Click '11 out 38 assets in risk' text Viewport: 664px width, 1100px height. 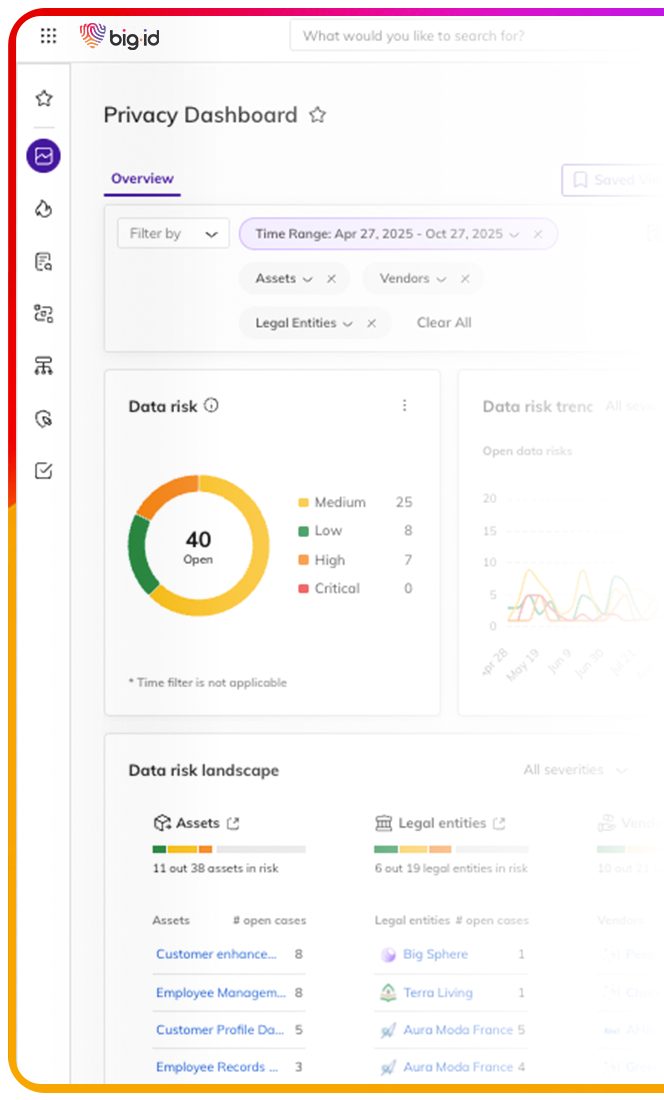click(x=215, y=868)
